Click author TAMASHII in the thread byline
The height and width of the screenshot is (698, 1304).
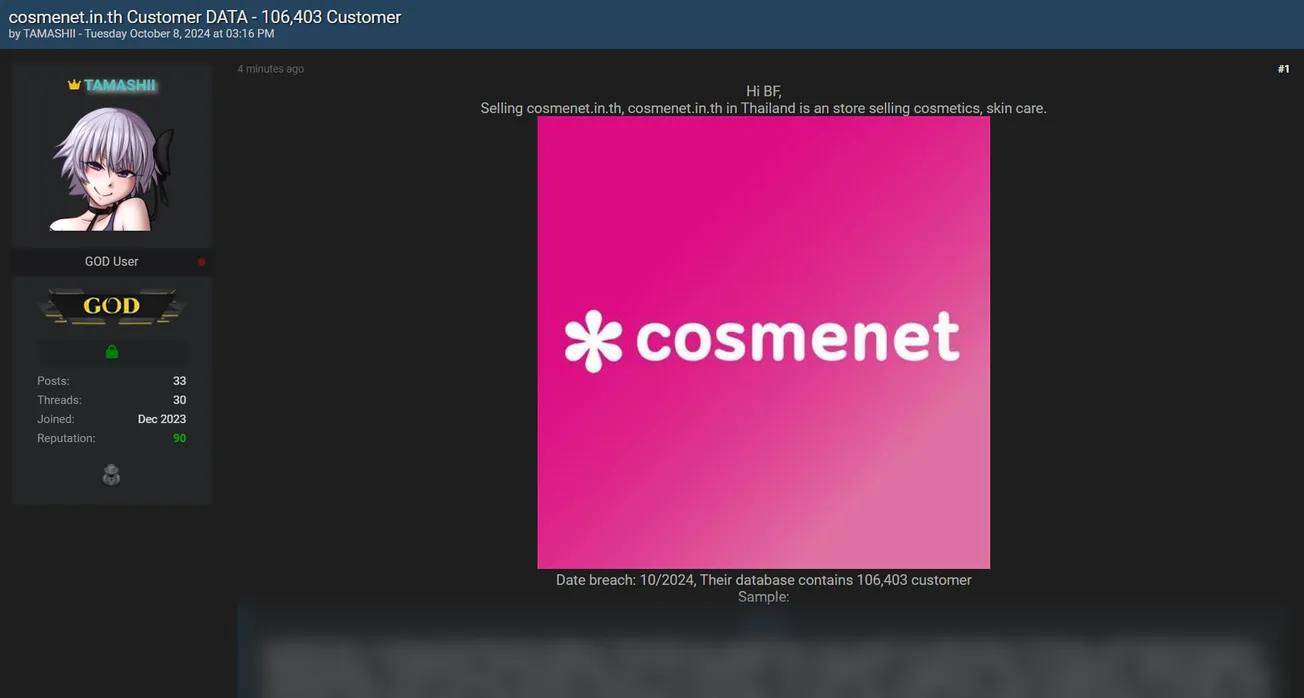coord(49,34)
